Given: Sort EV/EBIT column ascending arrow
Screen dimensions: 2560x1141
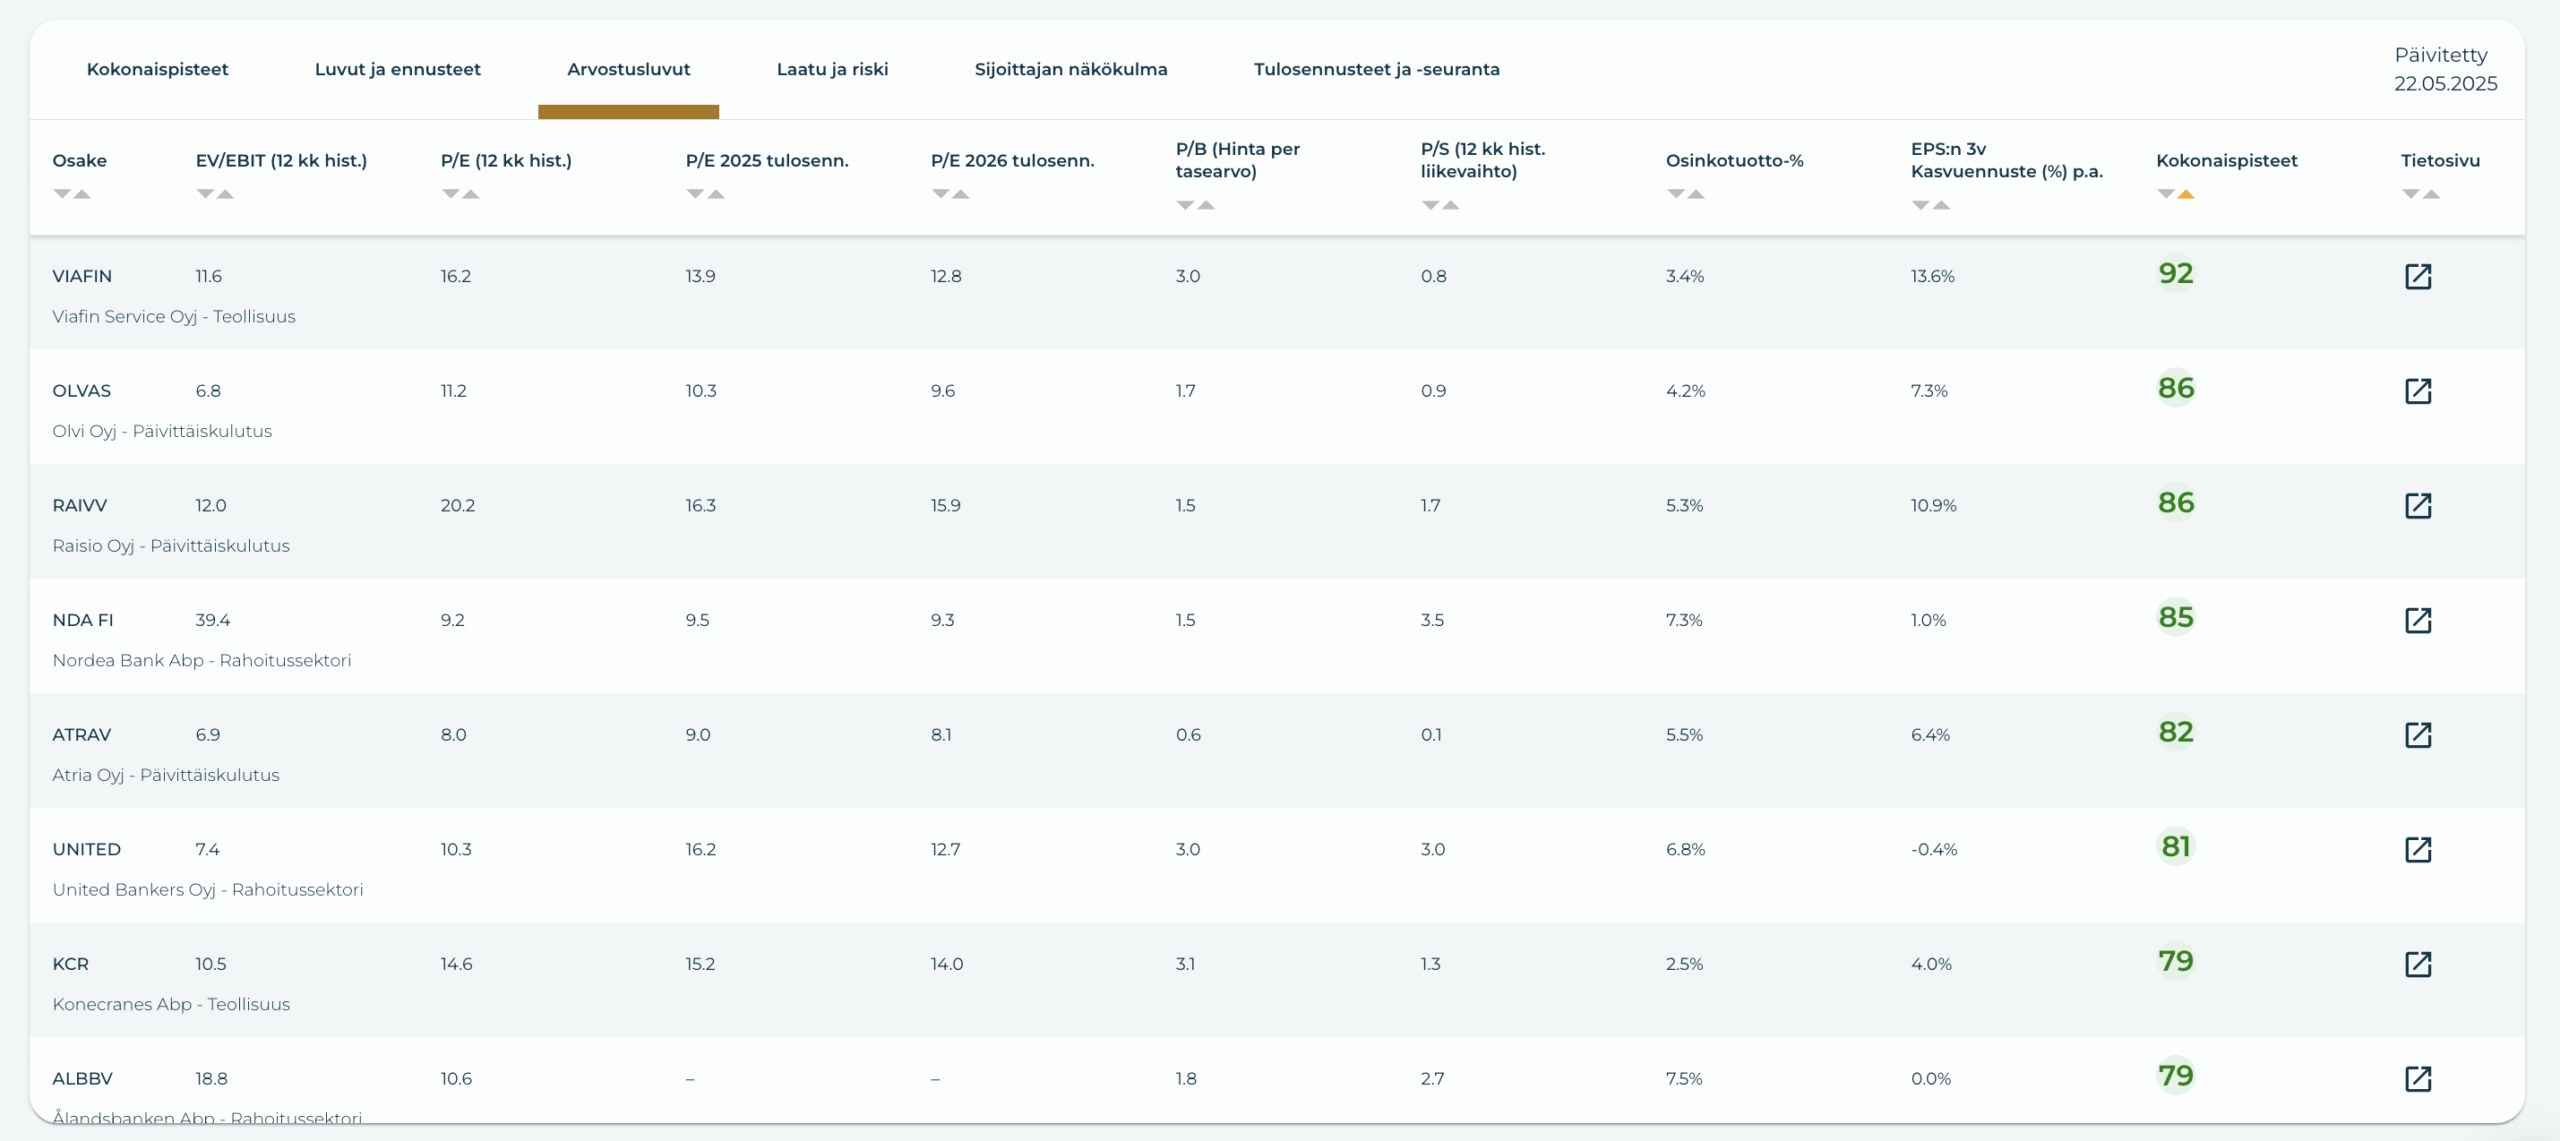Looking at the screenshot, I should click(225, 194).
